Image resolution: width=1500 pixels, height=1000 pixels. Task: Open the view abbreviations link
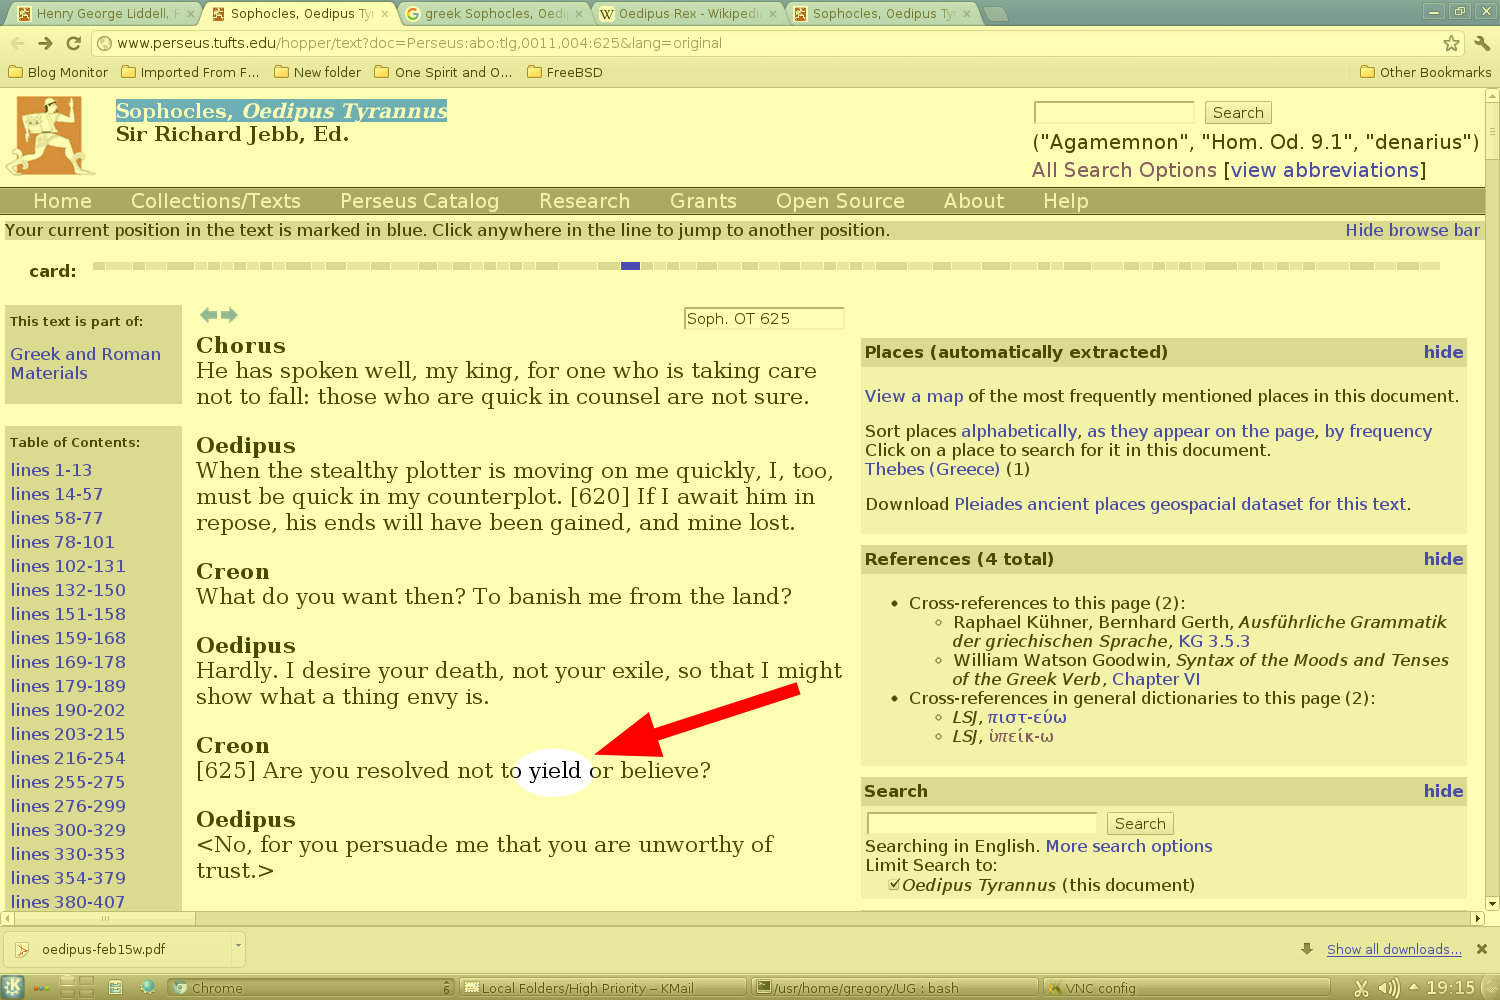(1325, 170)
